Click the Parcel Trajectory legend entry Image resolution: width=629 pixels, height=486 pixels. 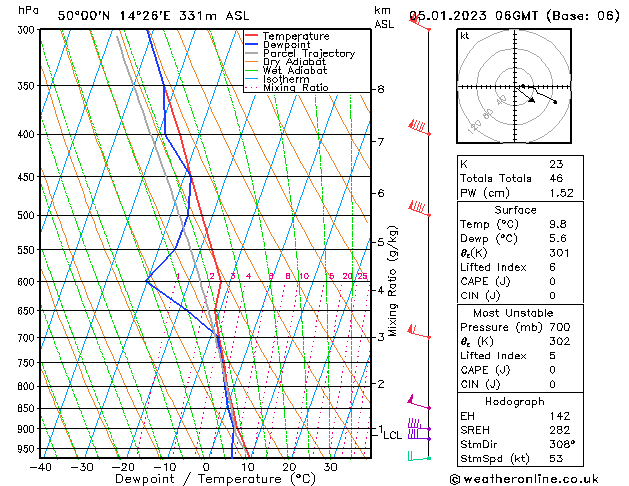300,53
